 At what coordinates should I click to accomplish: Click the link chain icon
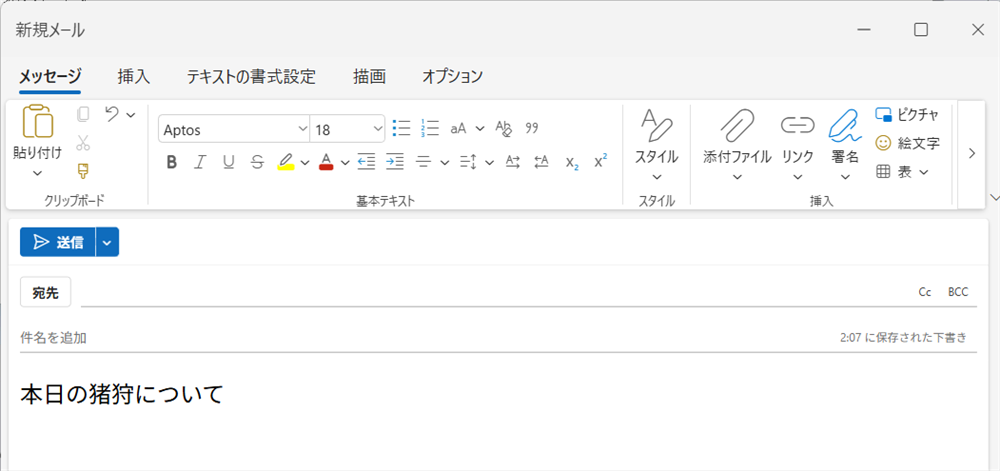coord(798,125)
